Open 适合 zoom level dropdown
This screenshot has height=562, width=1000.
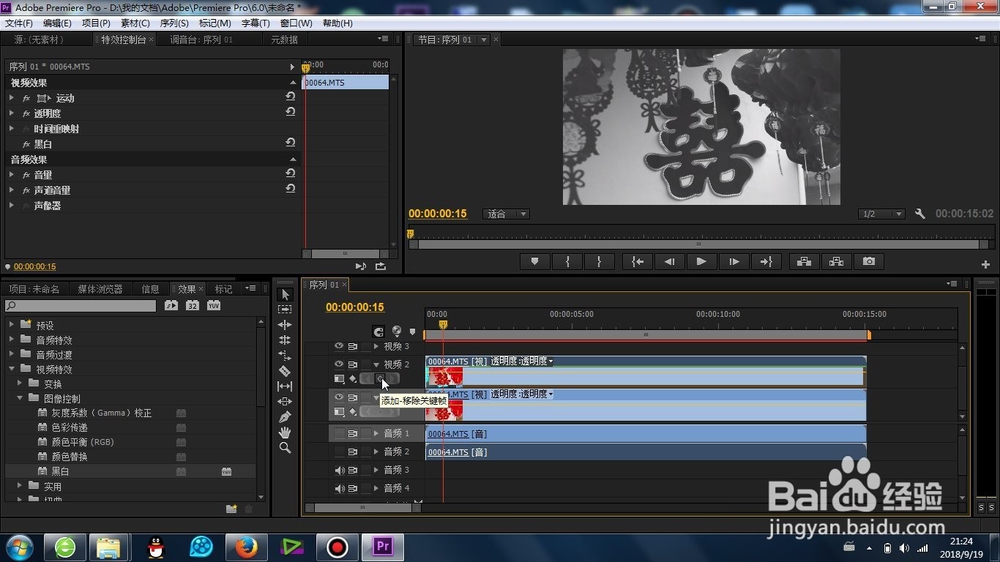506,214
